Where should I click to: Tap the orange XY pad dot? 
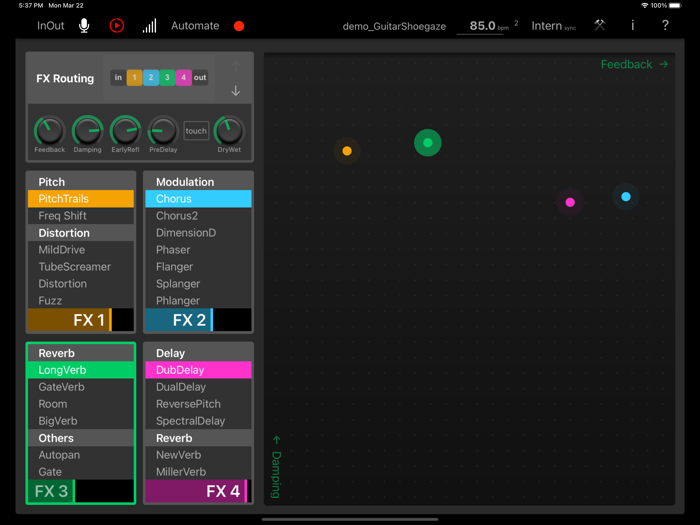pyautogui.click(x=347, y=151)
